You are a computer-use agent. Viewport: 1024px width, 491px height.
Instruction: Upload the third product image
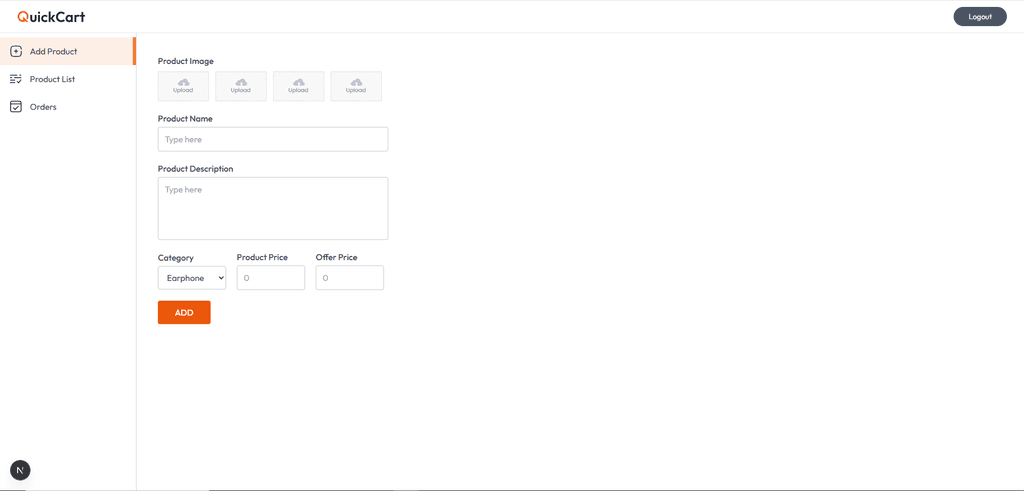click(298, 86)
